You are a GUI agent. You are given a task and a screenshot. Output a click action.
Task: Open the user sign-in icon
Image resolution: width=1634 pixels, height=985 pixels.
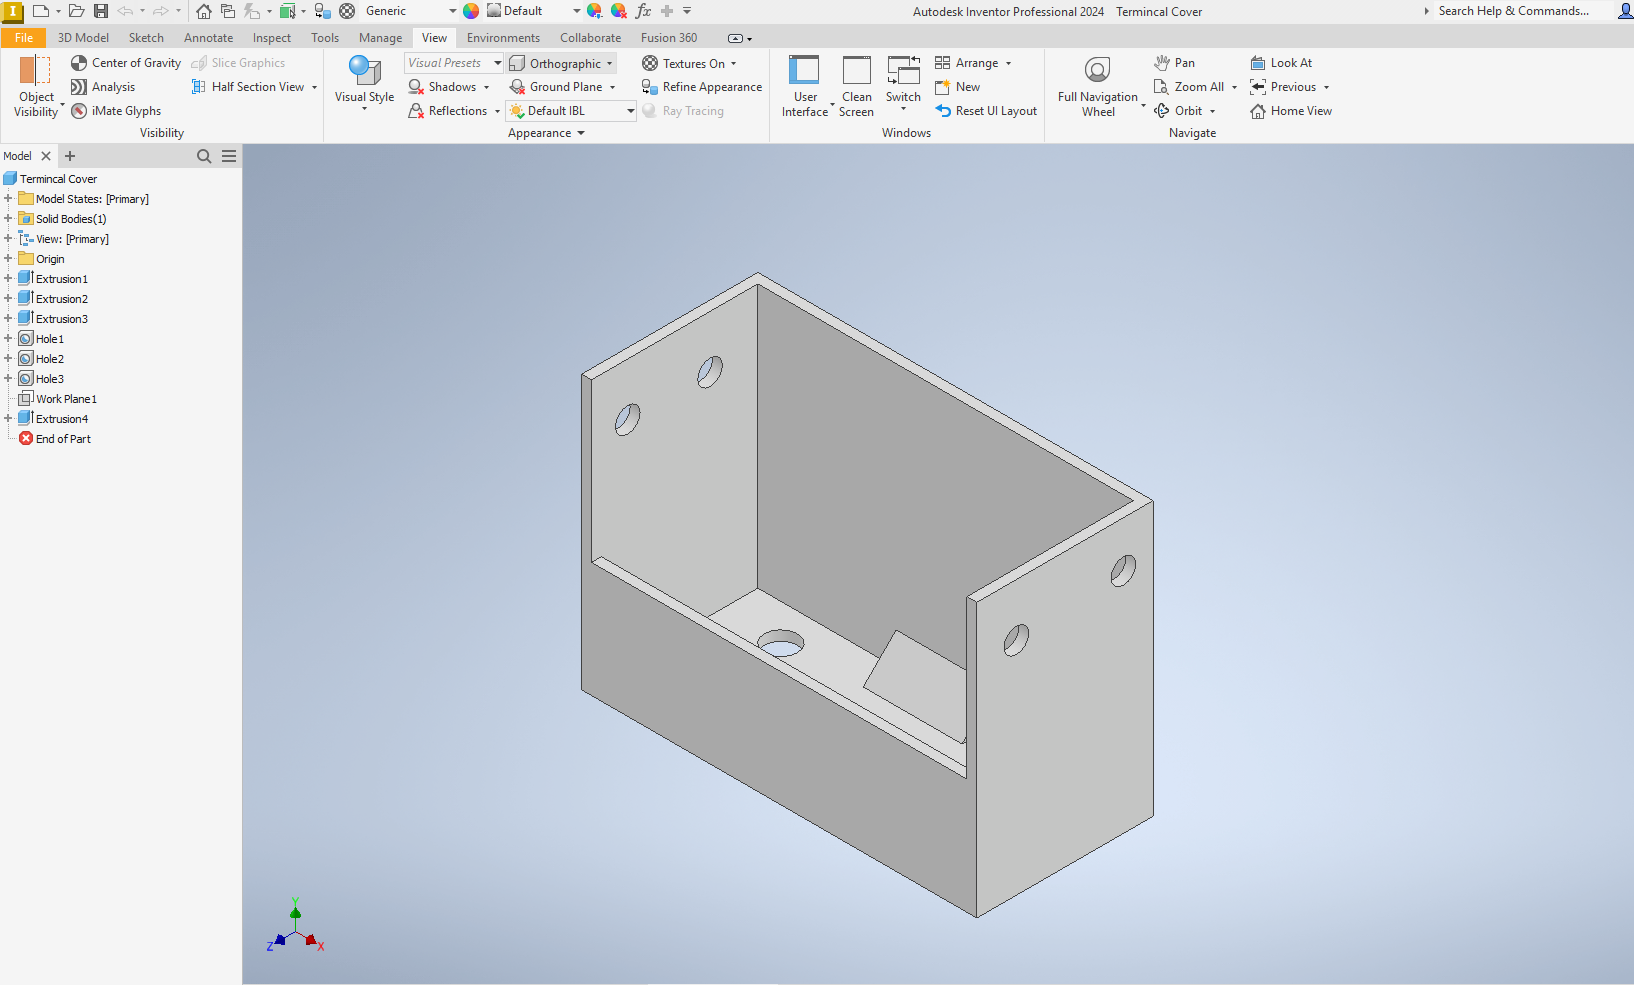(1625, 11)
